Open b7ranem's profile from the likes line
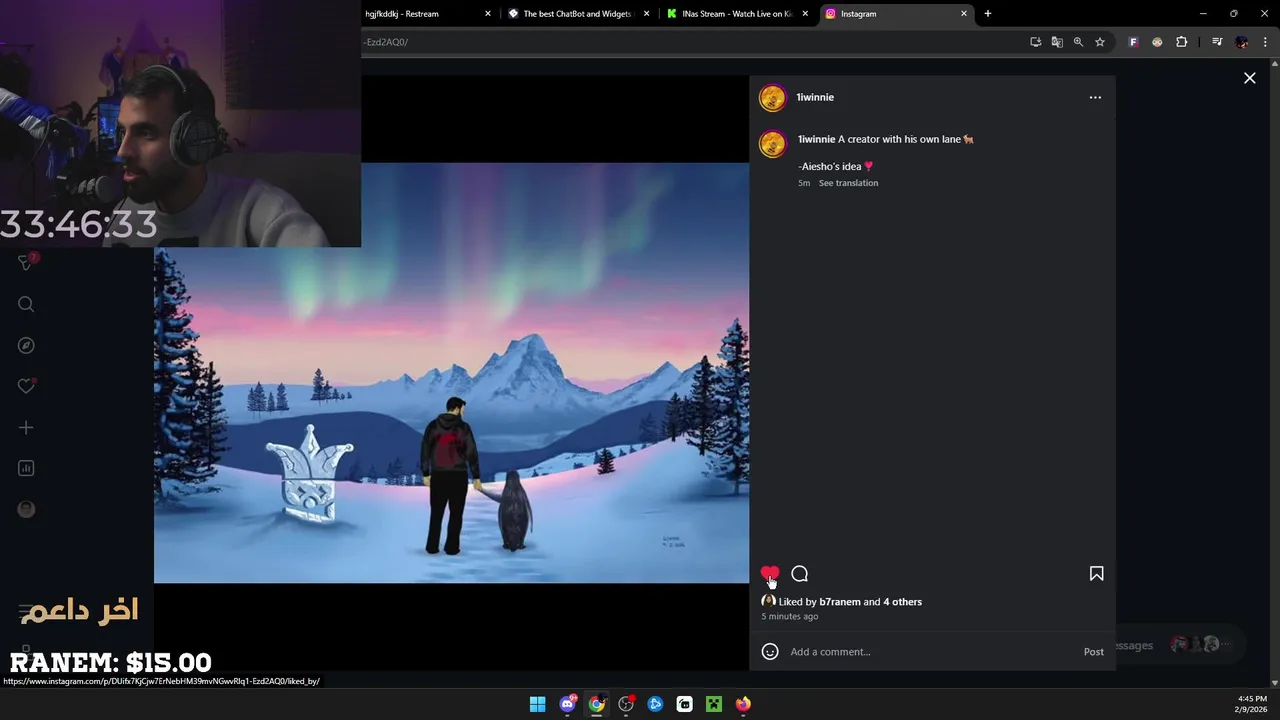The height and width of the screenshot is (720, 1280). [839, 602]
